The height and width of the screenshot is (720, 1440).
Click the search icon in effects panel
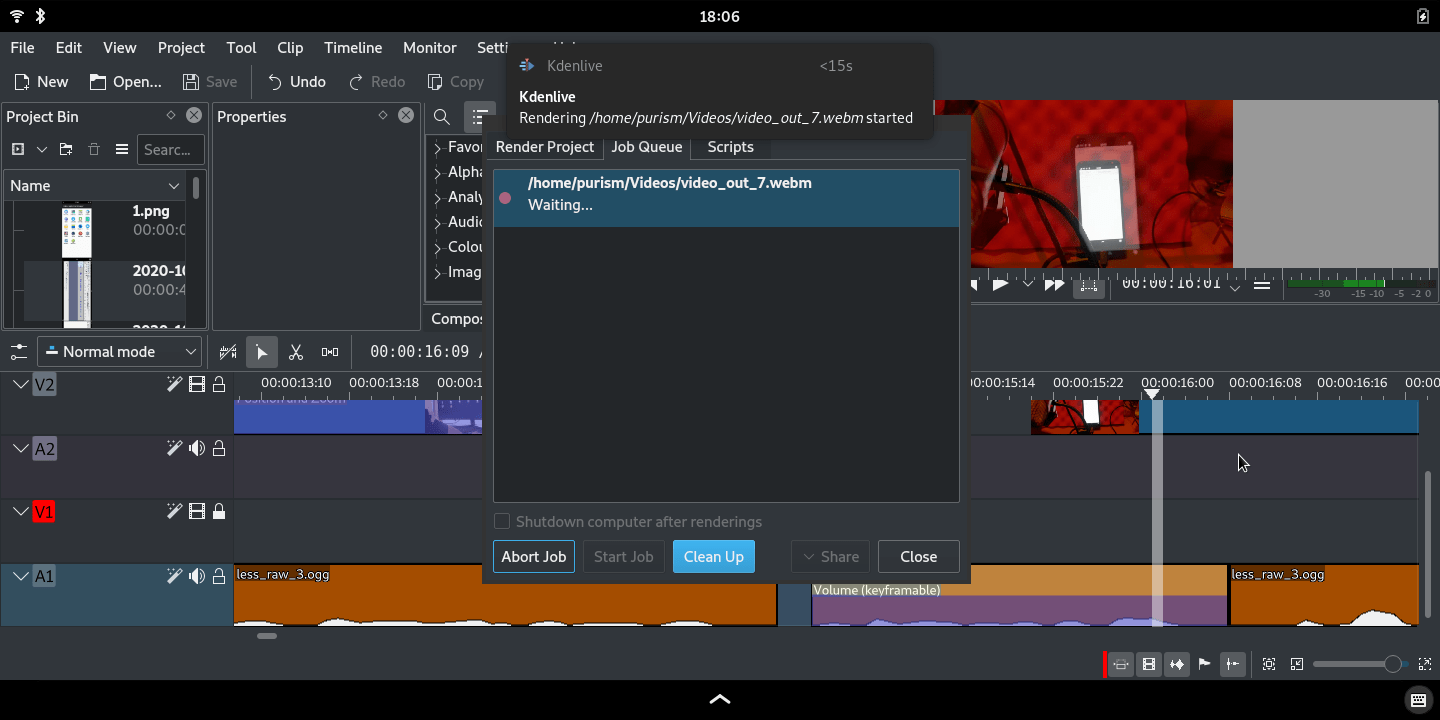(x=441, y=117)
